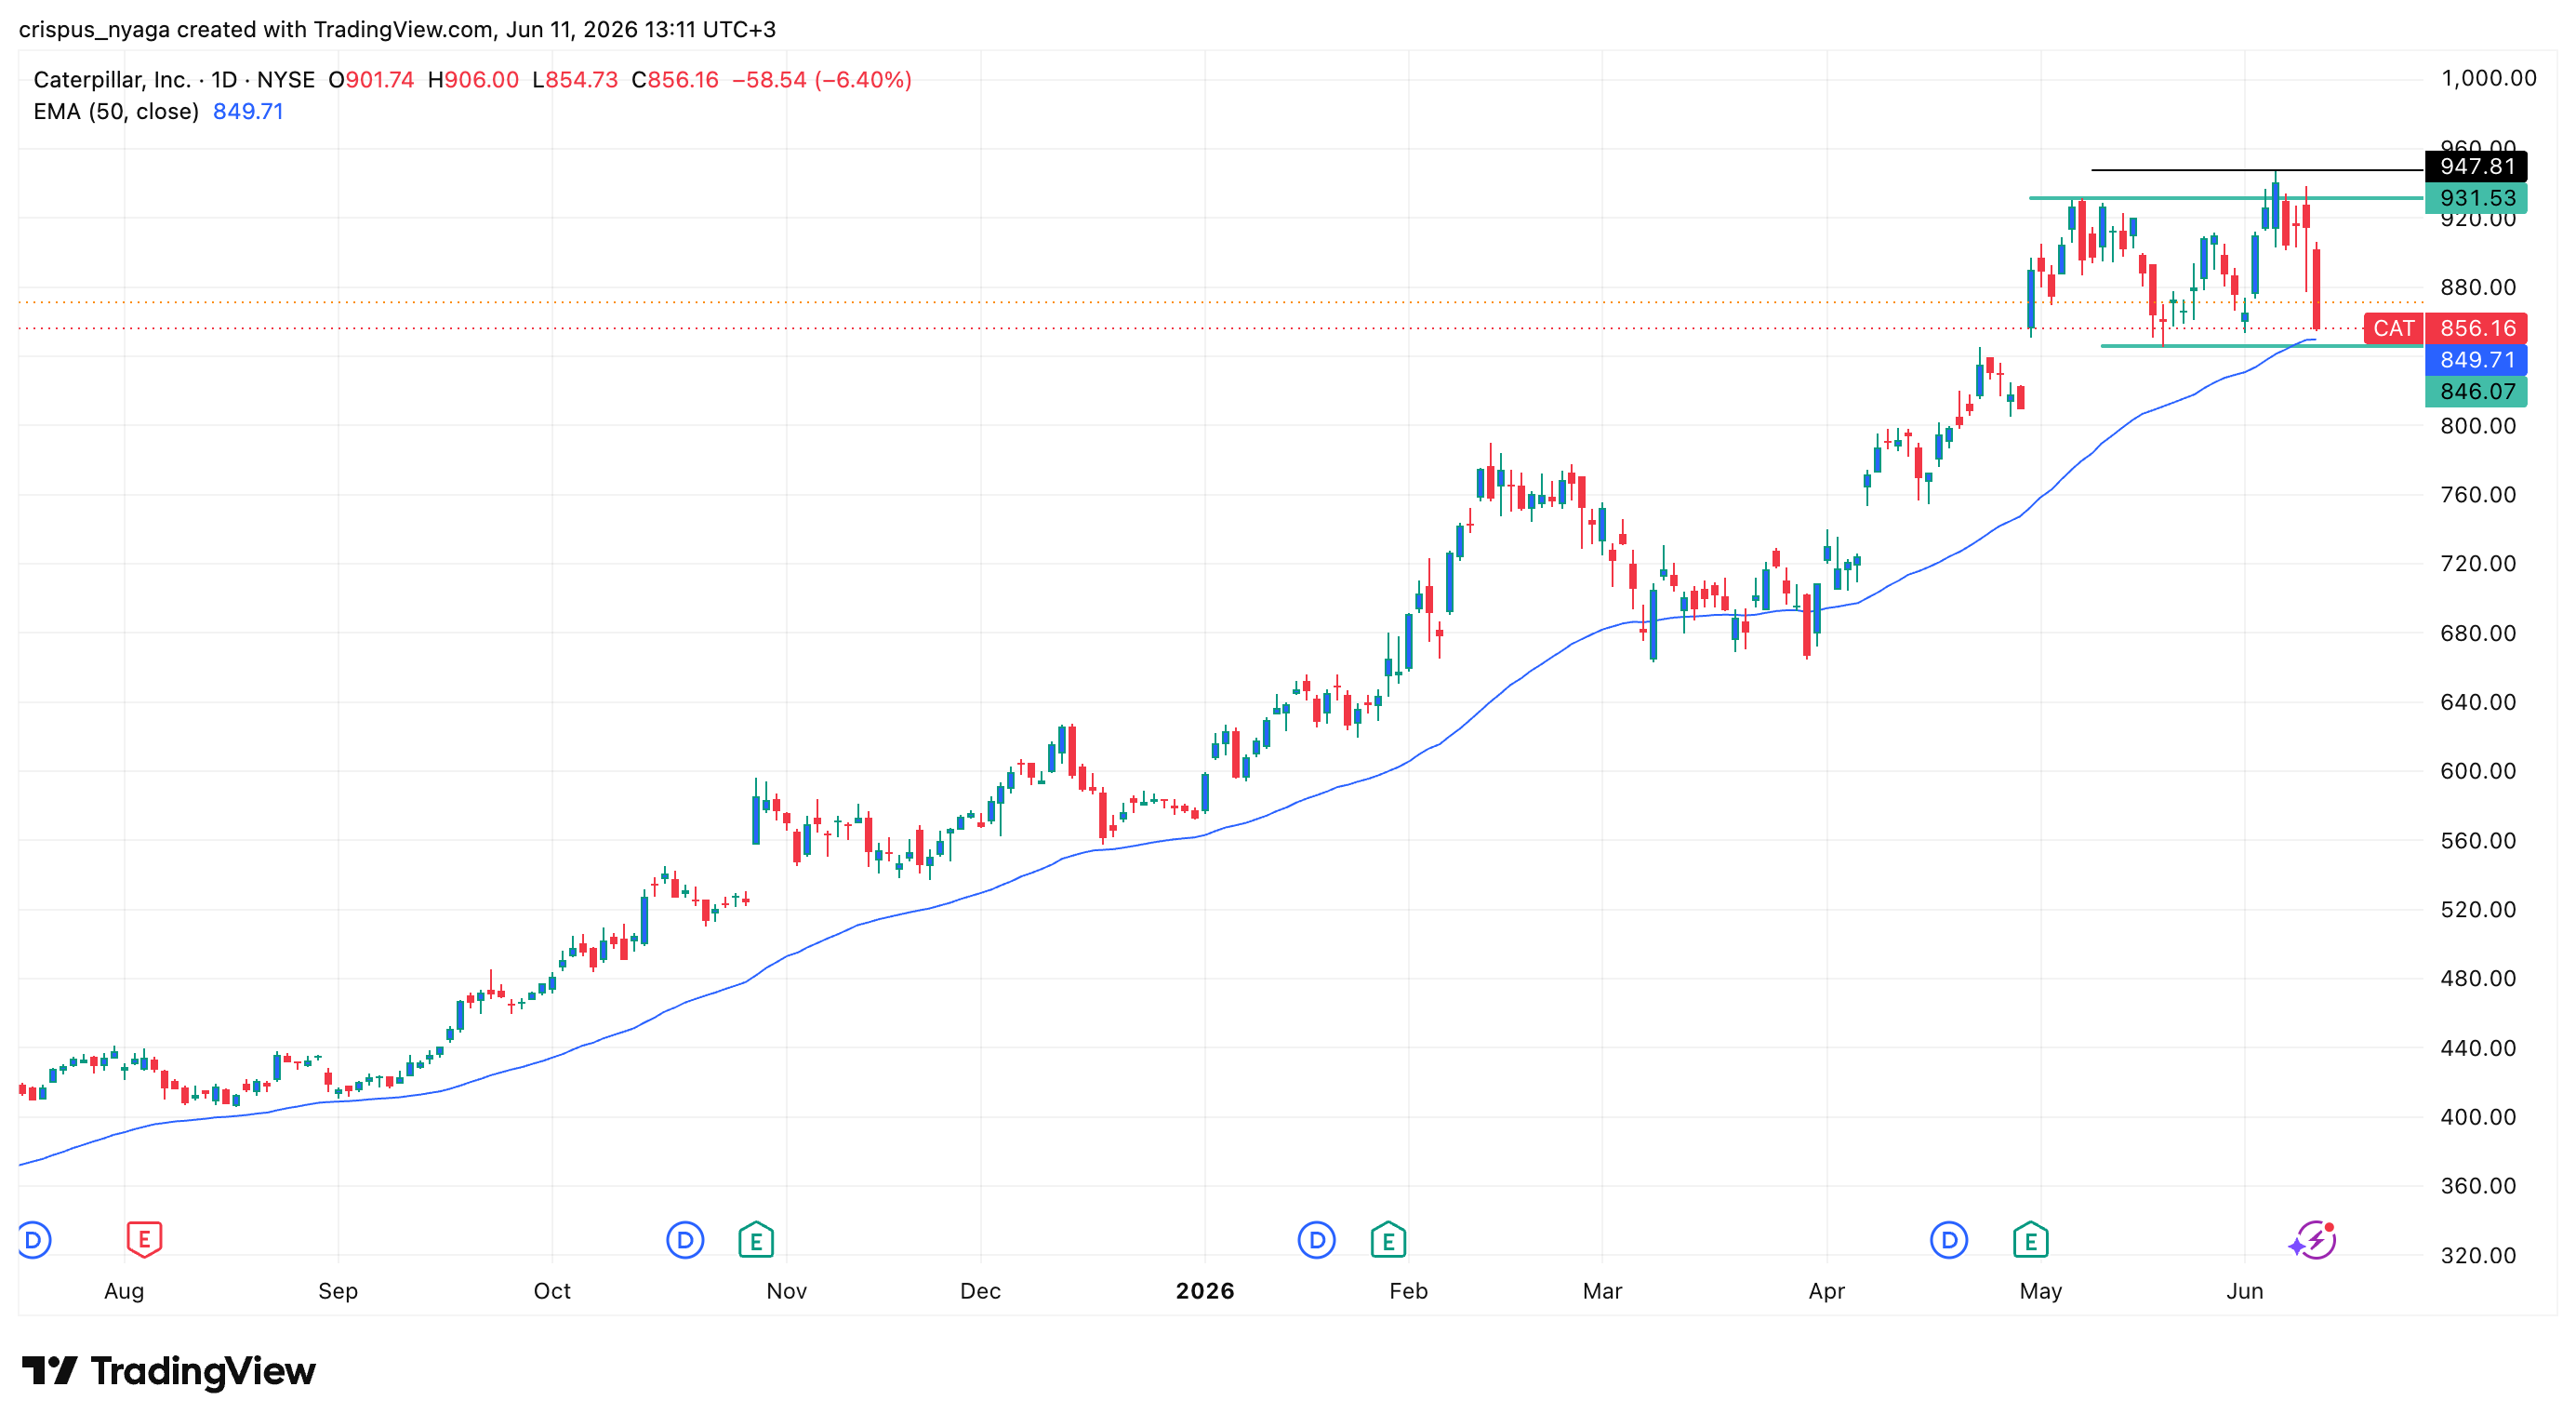Click the high value H906.00
2576x1427 pixels.
(473, 79)
